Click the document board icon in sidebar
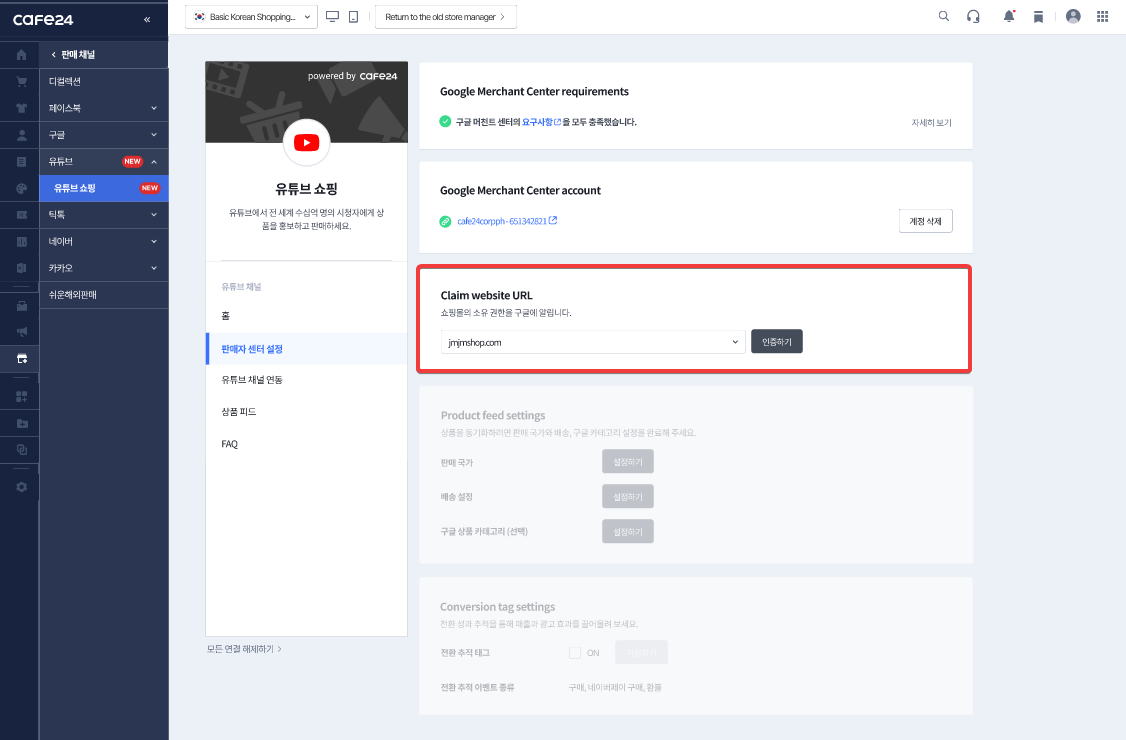 point(22,162)
